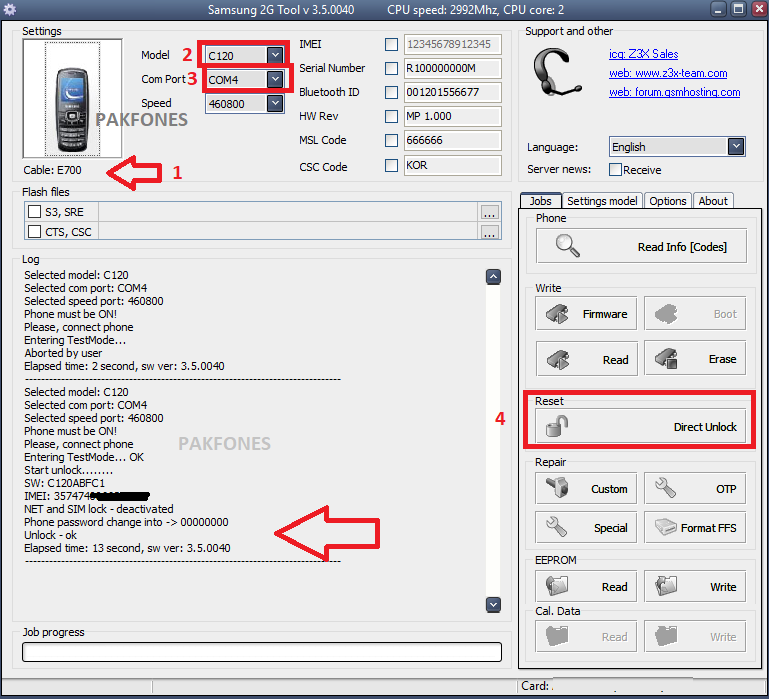The width and height of the screenshot is (769, 699).
Task: Click the Write-section Read chip icon
Action: (x=558, y=360)
